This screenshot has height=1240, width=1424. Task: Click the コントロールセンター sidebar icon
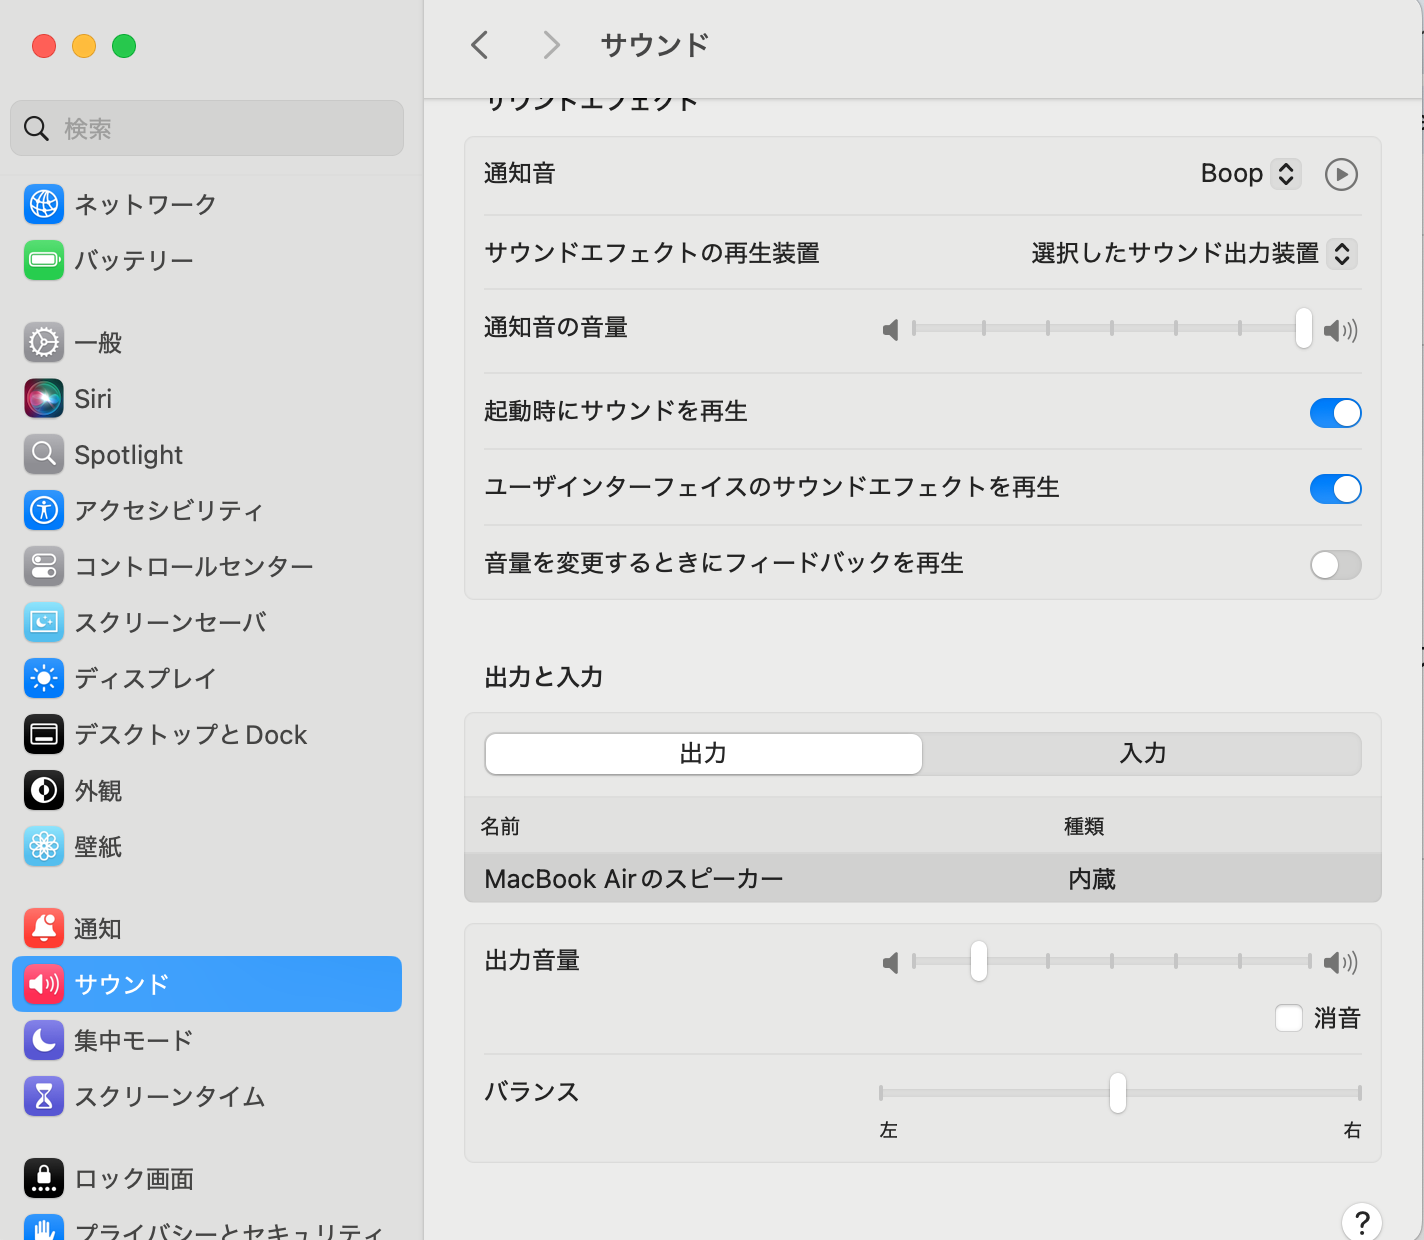point(44,566)
